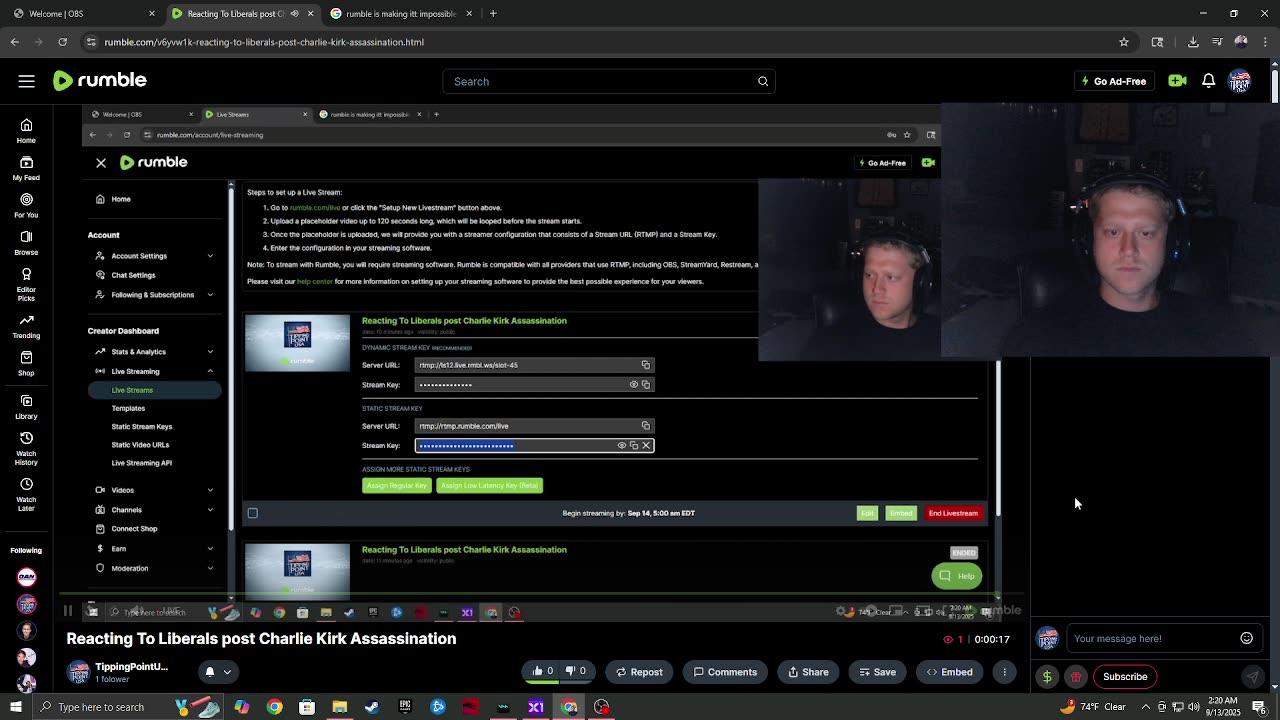The height and width of the screenshot is (720, 1280).
Task: Click the search magnifier icon in Rumble header
Action: [x=763, y=81]
